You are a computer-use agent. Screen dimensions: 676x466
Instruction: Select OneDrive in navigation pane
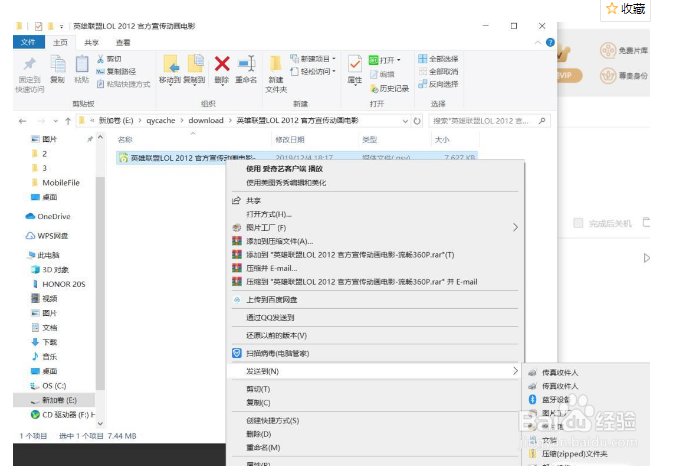[x=48, y=216]
